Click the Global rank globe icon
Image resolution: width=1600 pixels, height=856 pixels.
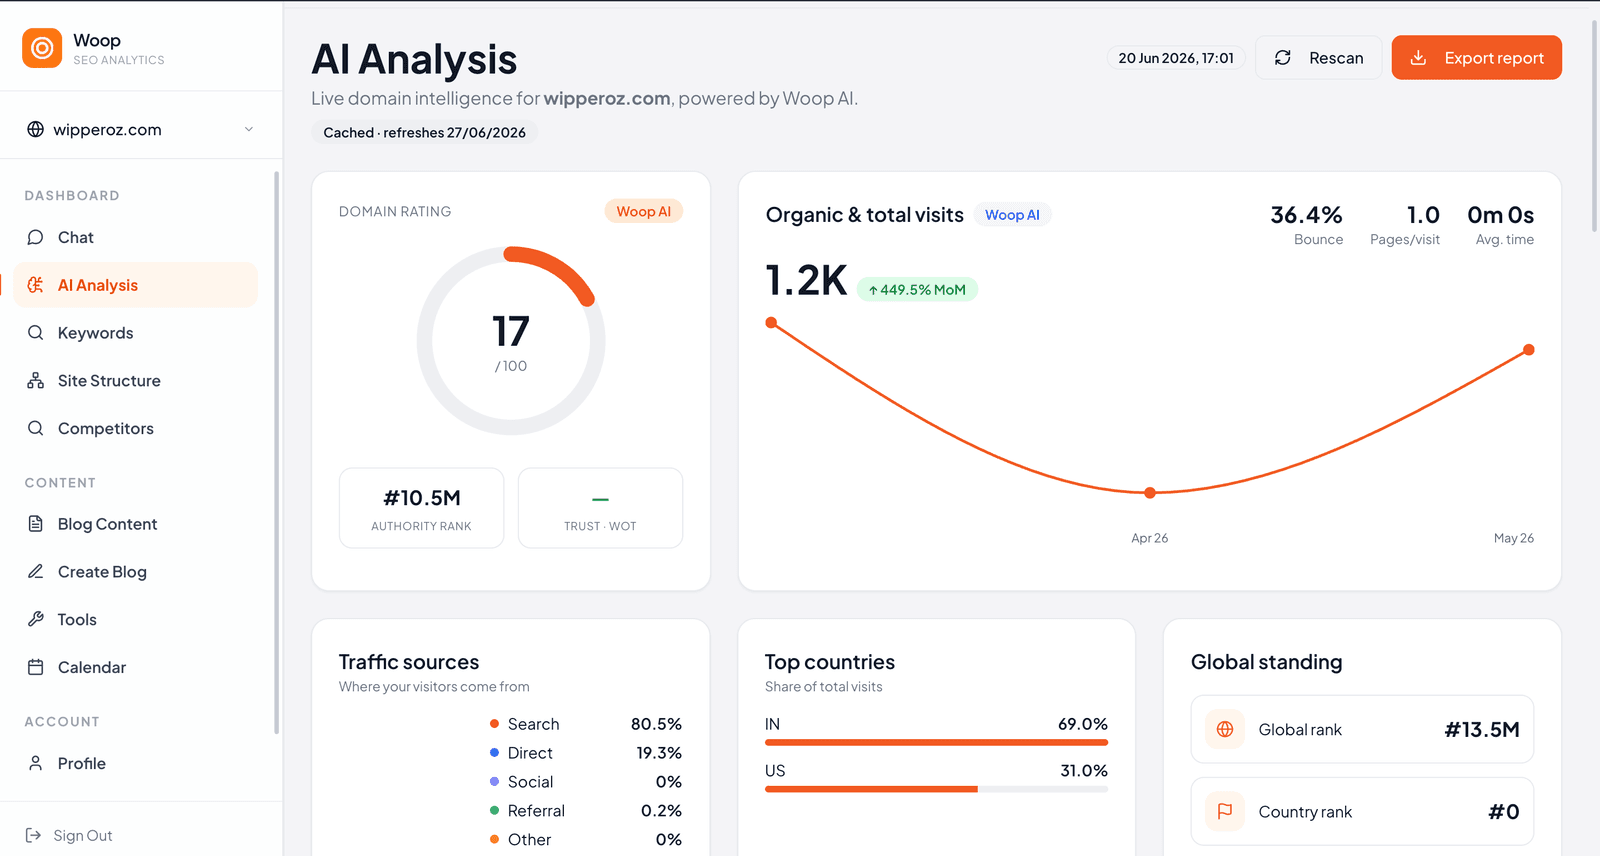click(x=1225, y=729)
